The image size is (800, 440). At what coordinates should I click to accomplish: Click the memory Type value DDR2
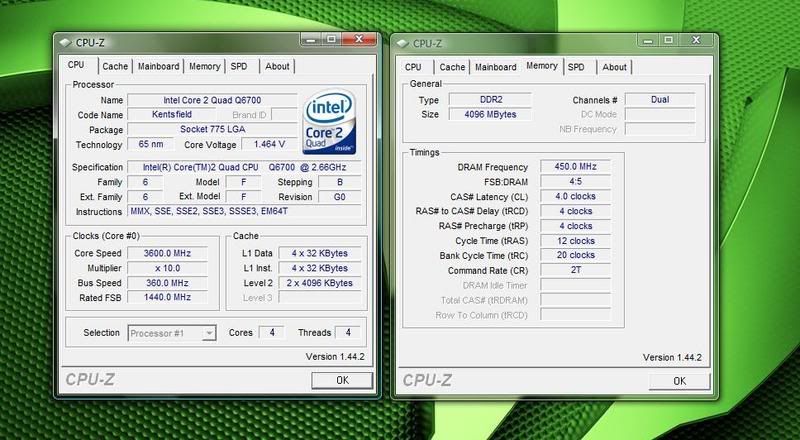[x=490, y=100]
